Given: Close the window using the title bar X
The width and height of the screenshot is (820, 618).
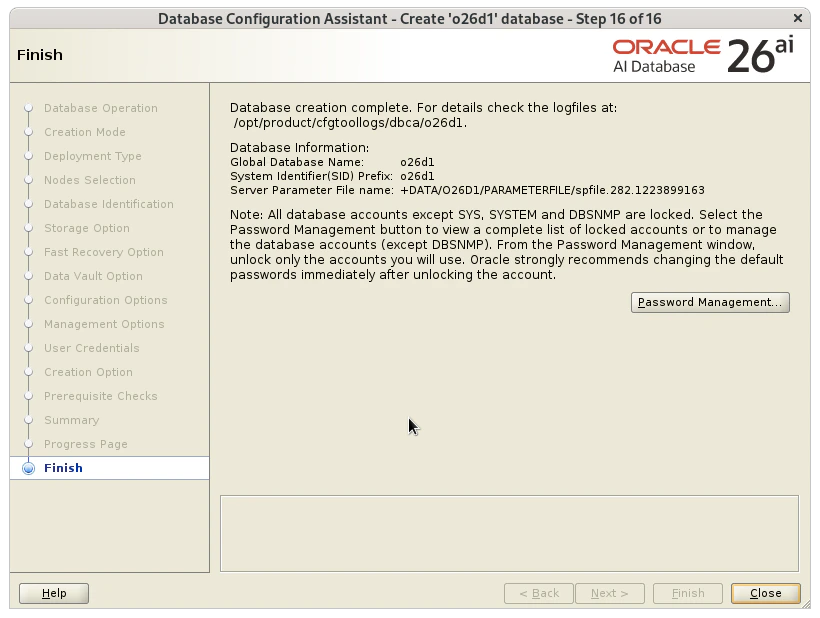Looking at the screenshot, I should [x=798, y=18].
